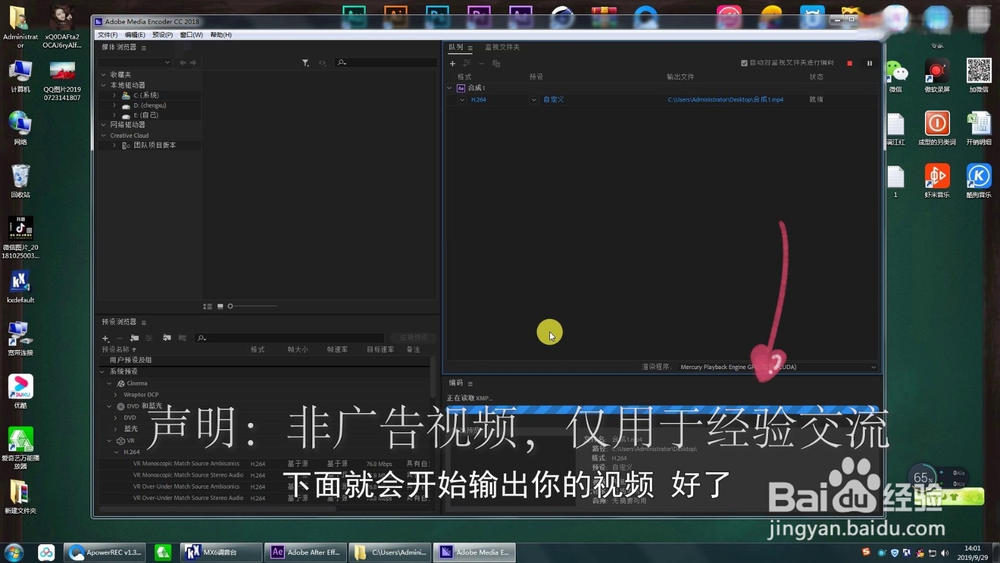
Task: Switch media browser to thumbnail view icon
Action: (220, 307)
